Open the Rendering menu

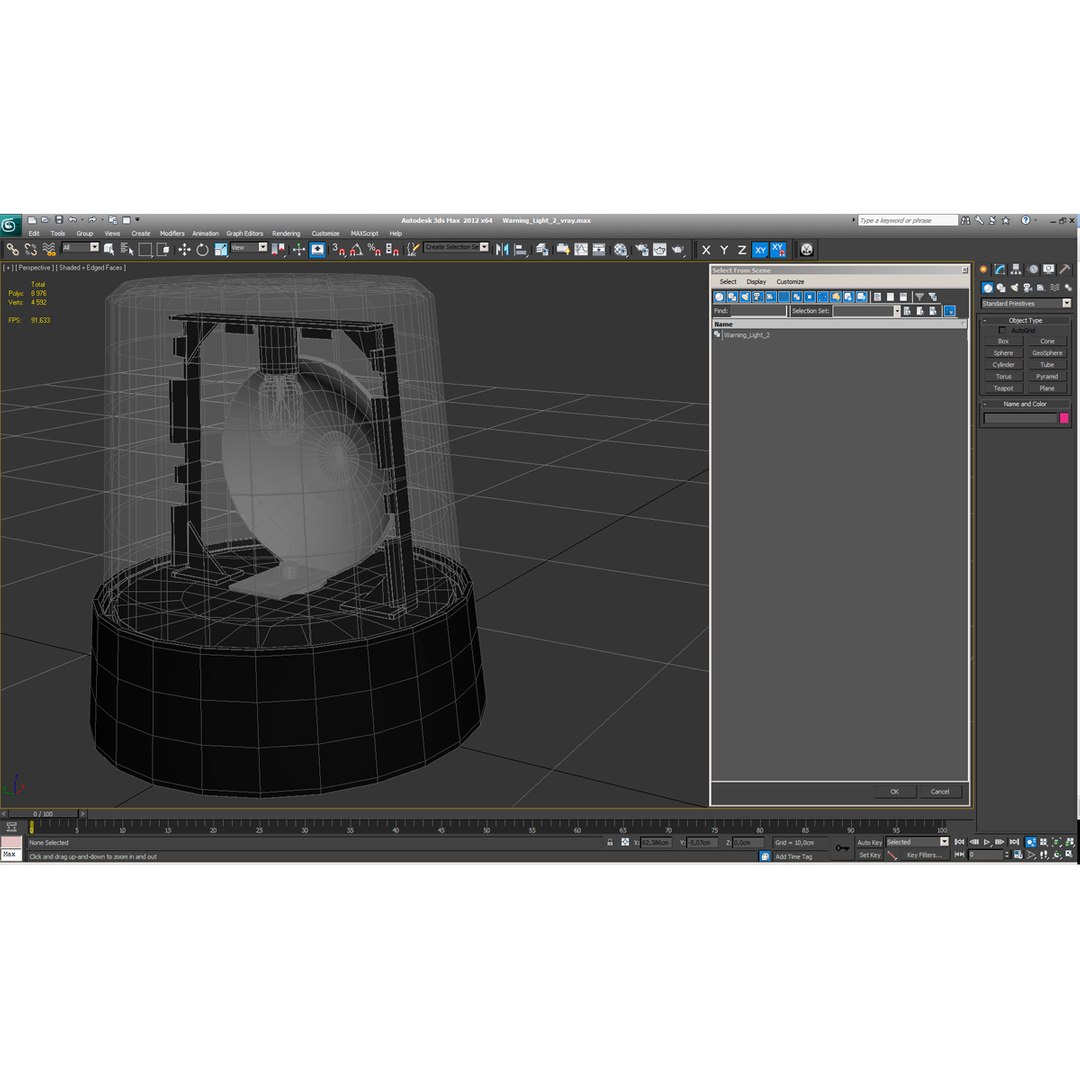pos(286,233)
